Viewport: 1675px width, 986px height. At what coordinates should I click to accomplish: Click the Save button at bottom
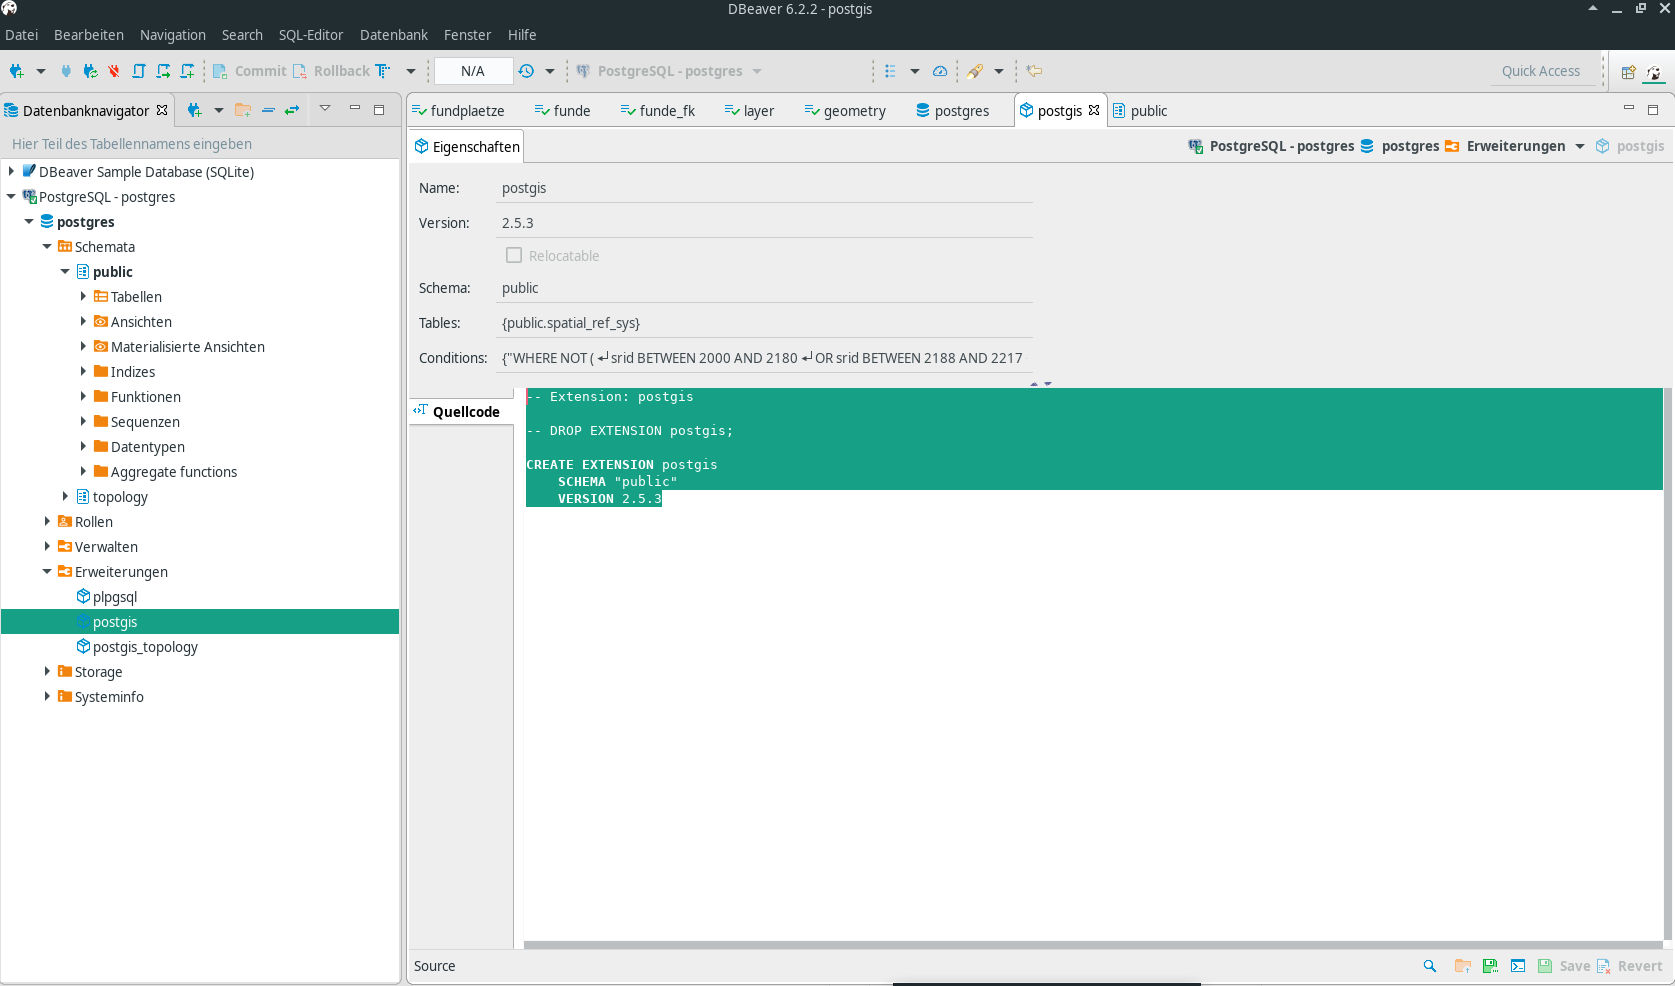[x=1564, y=966]
